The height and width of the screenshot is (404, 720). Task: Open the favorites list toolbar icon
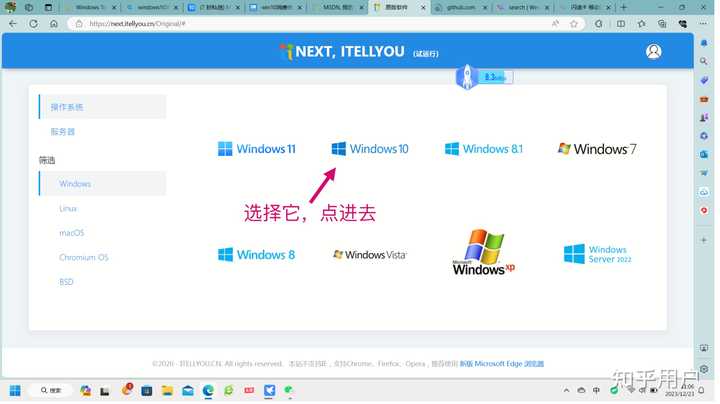pos(641,23)
